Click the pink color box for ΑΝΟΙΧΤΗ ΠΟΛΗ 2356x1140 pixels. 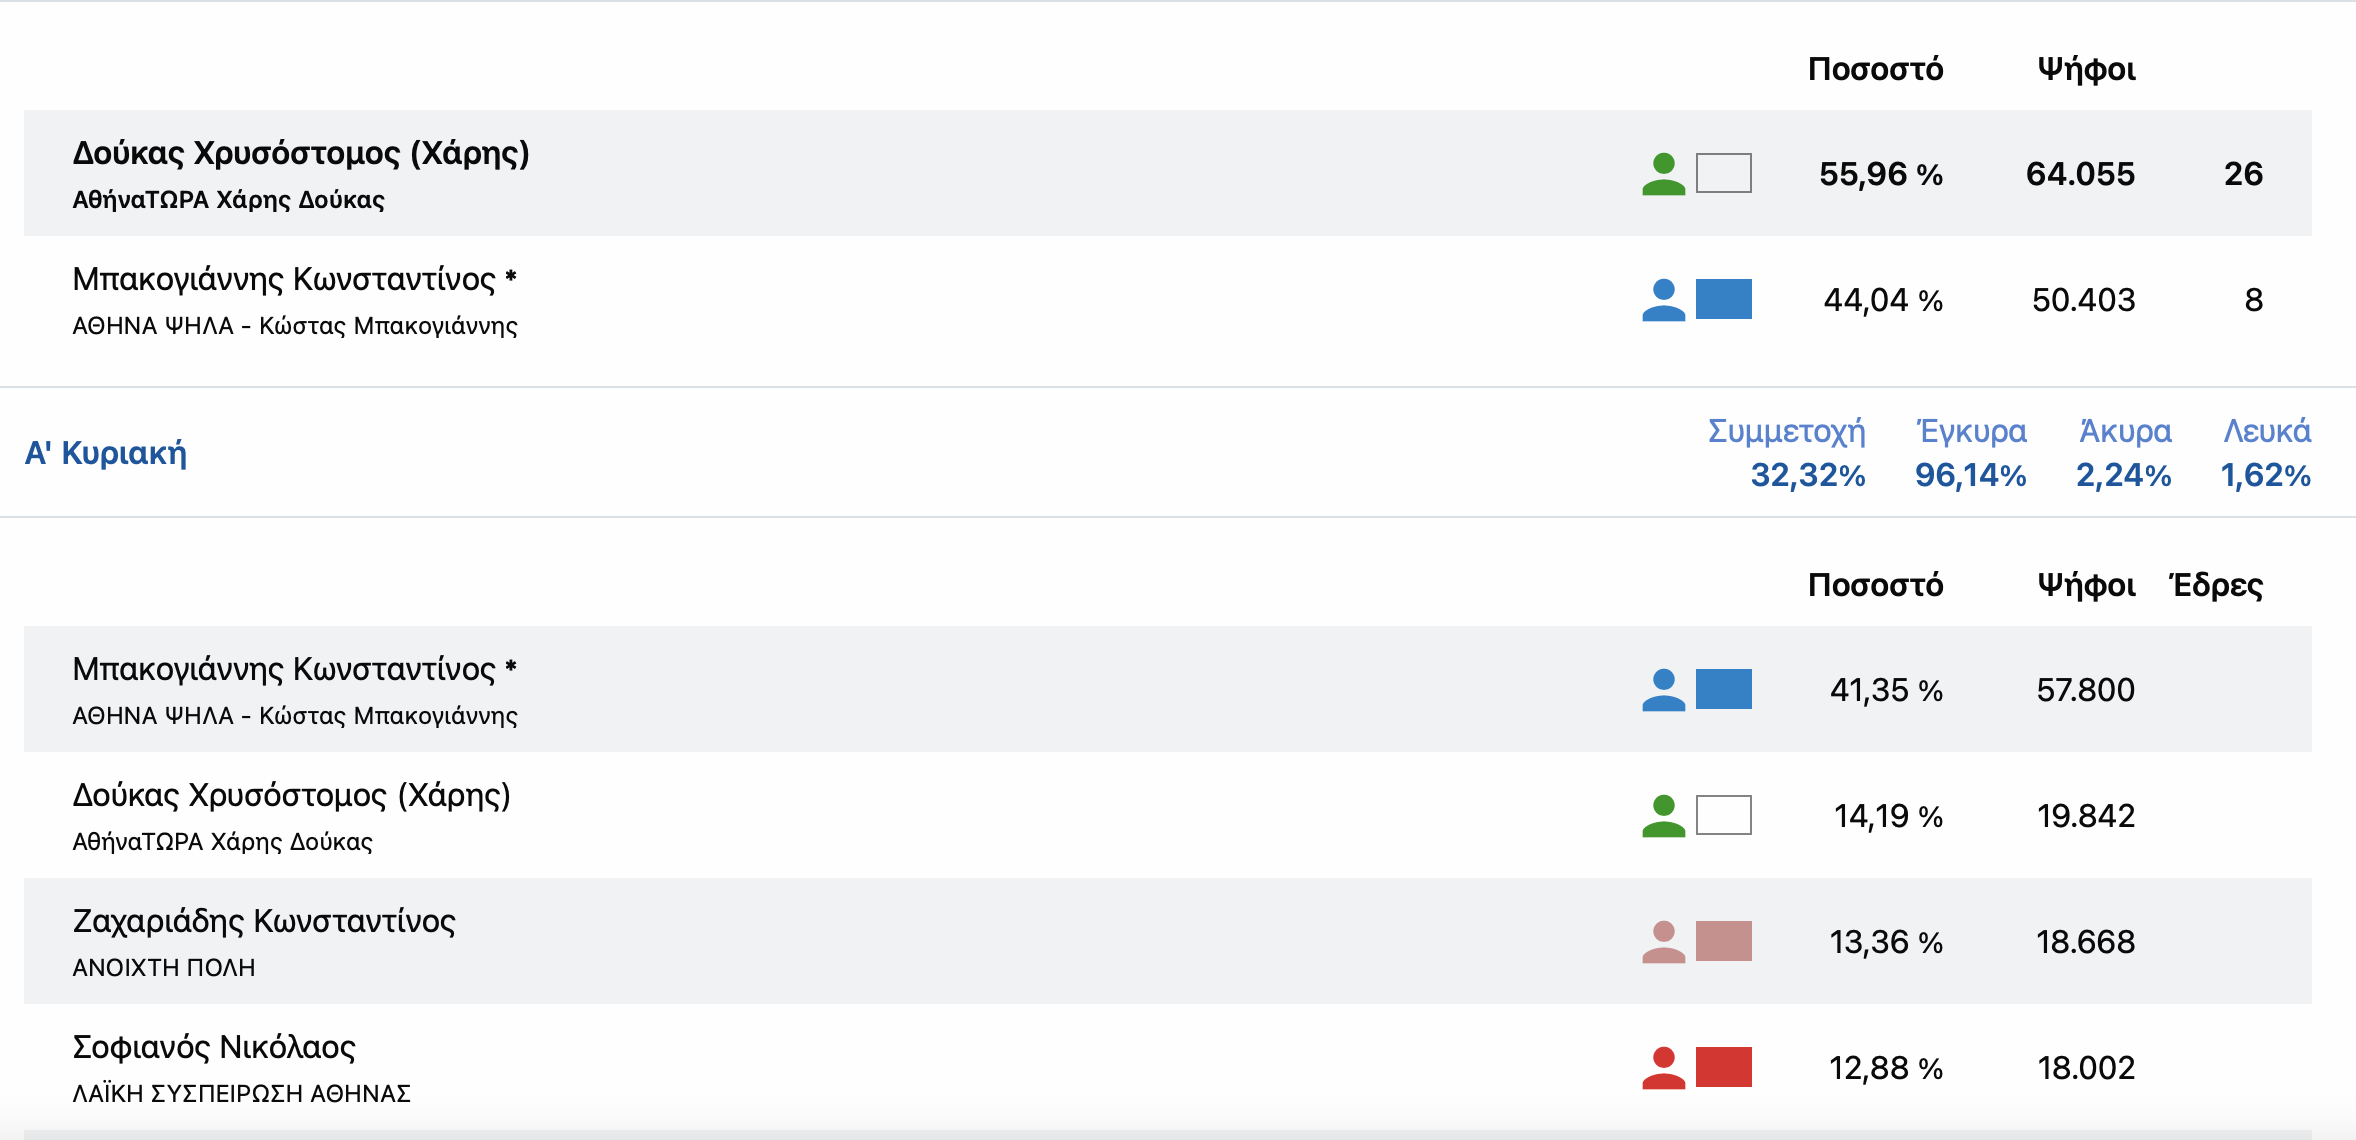pyautogui.click(x=1724, y=941)
